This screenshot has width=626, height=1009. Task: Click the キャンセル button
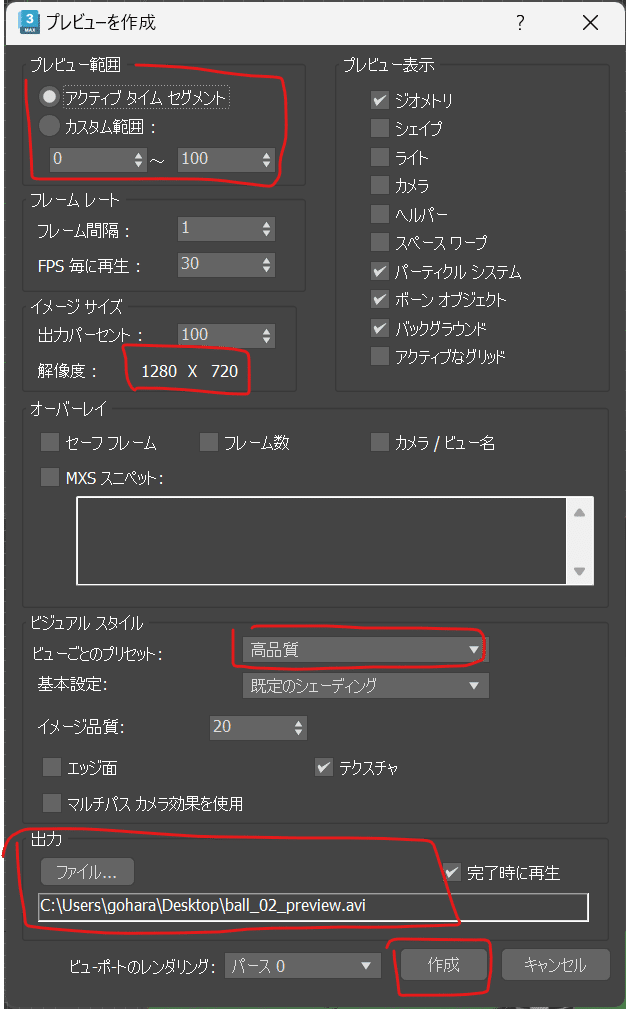click(x=555, y=965)
